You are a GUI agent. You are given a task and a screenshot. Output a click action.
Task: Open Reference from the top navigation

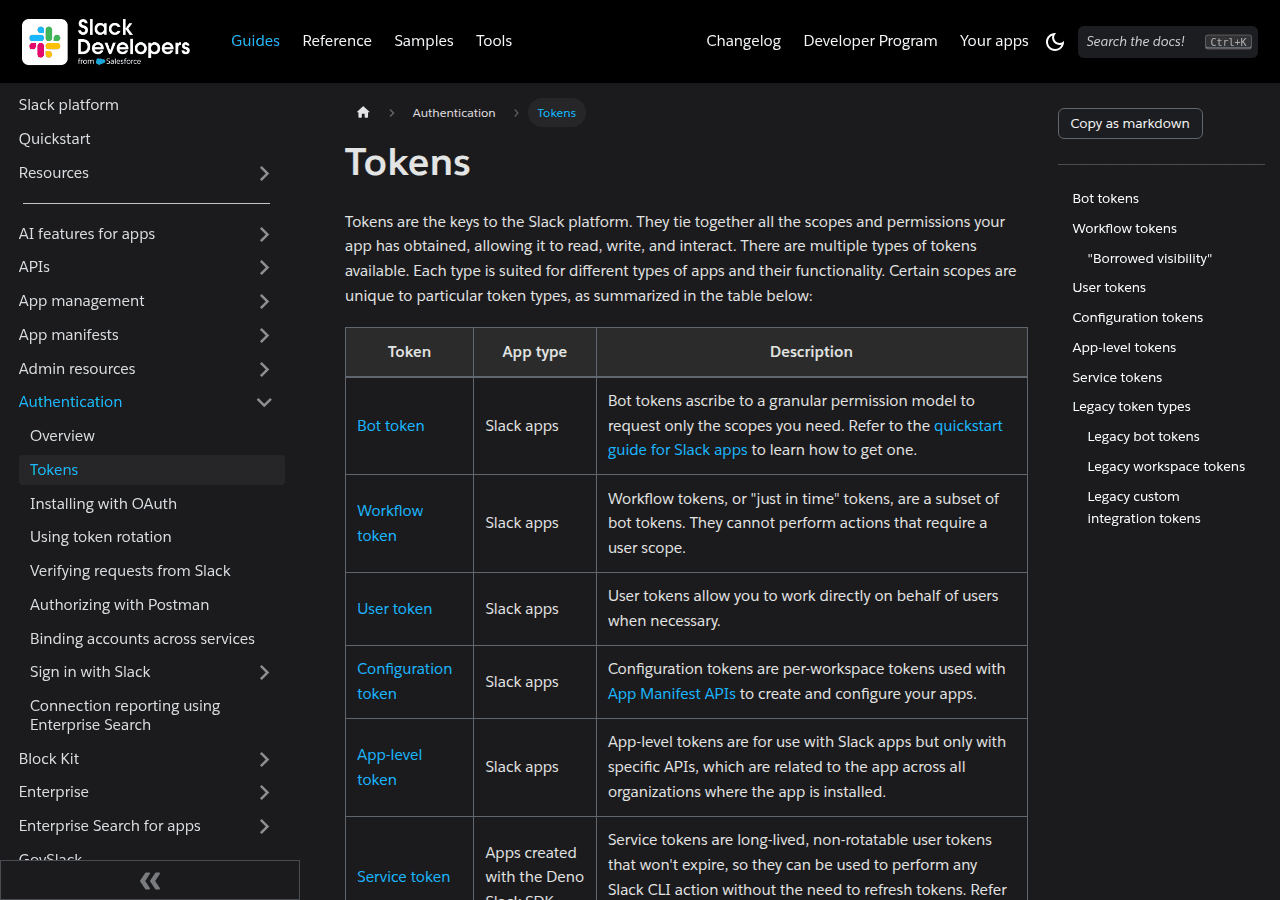337,41
